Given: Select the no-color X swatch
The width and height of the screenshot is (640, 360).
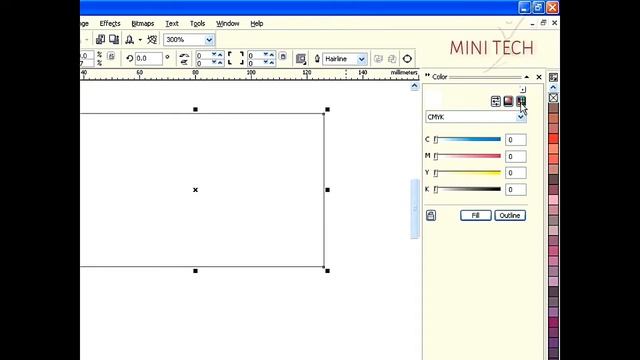Looking at the screenshot, I should [553, 98].
